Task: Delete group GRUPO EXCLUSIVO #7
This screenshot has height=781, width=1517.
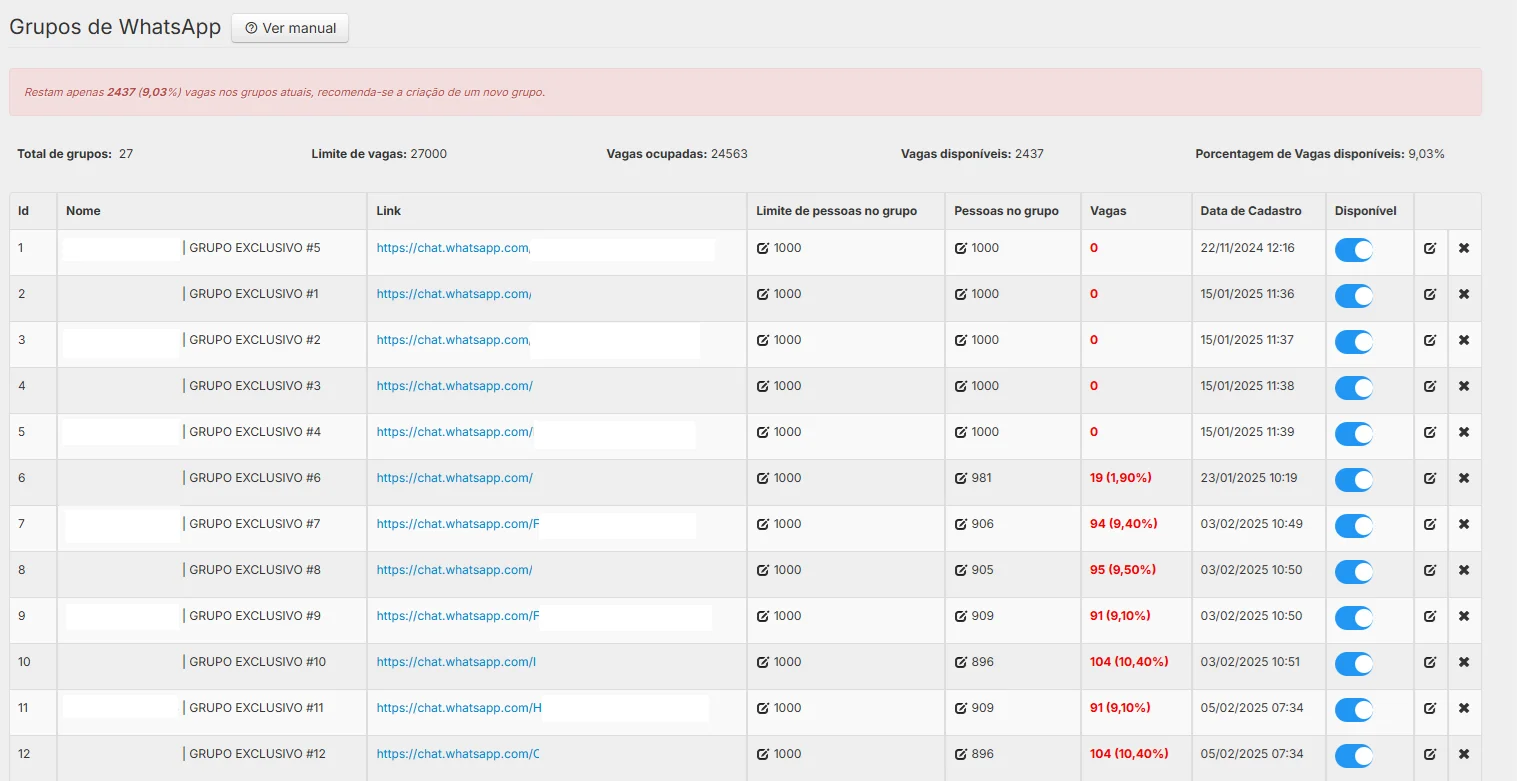Action: (1464, 524)
